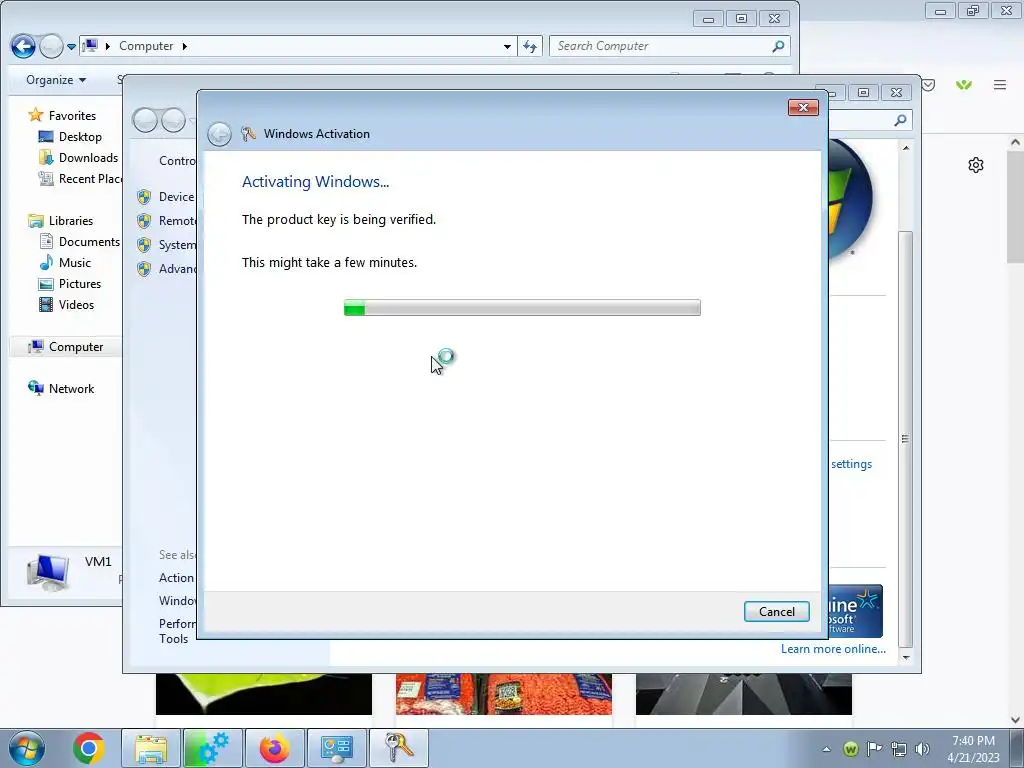Open Device Manager link in System window

pyautogui.click(x=176, y=197)
